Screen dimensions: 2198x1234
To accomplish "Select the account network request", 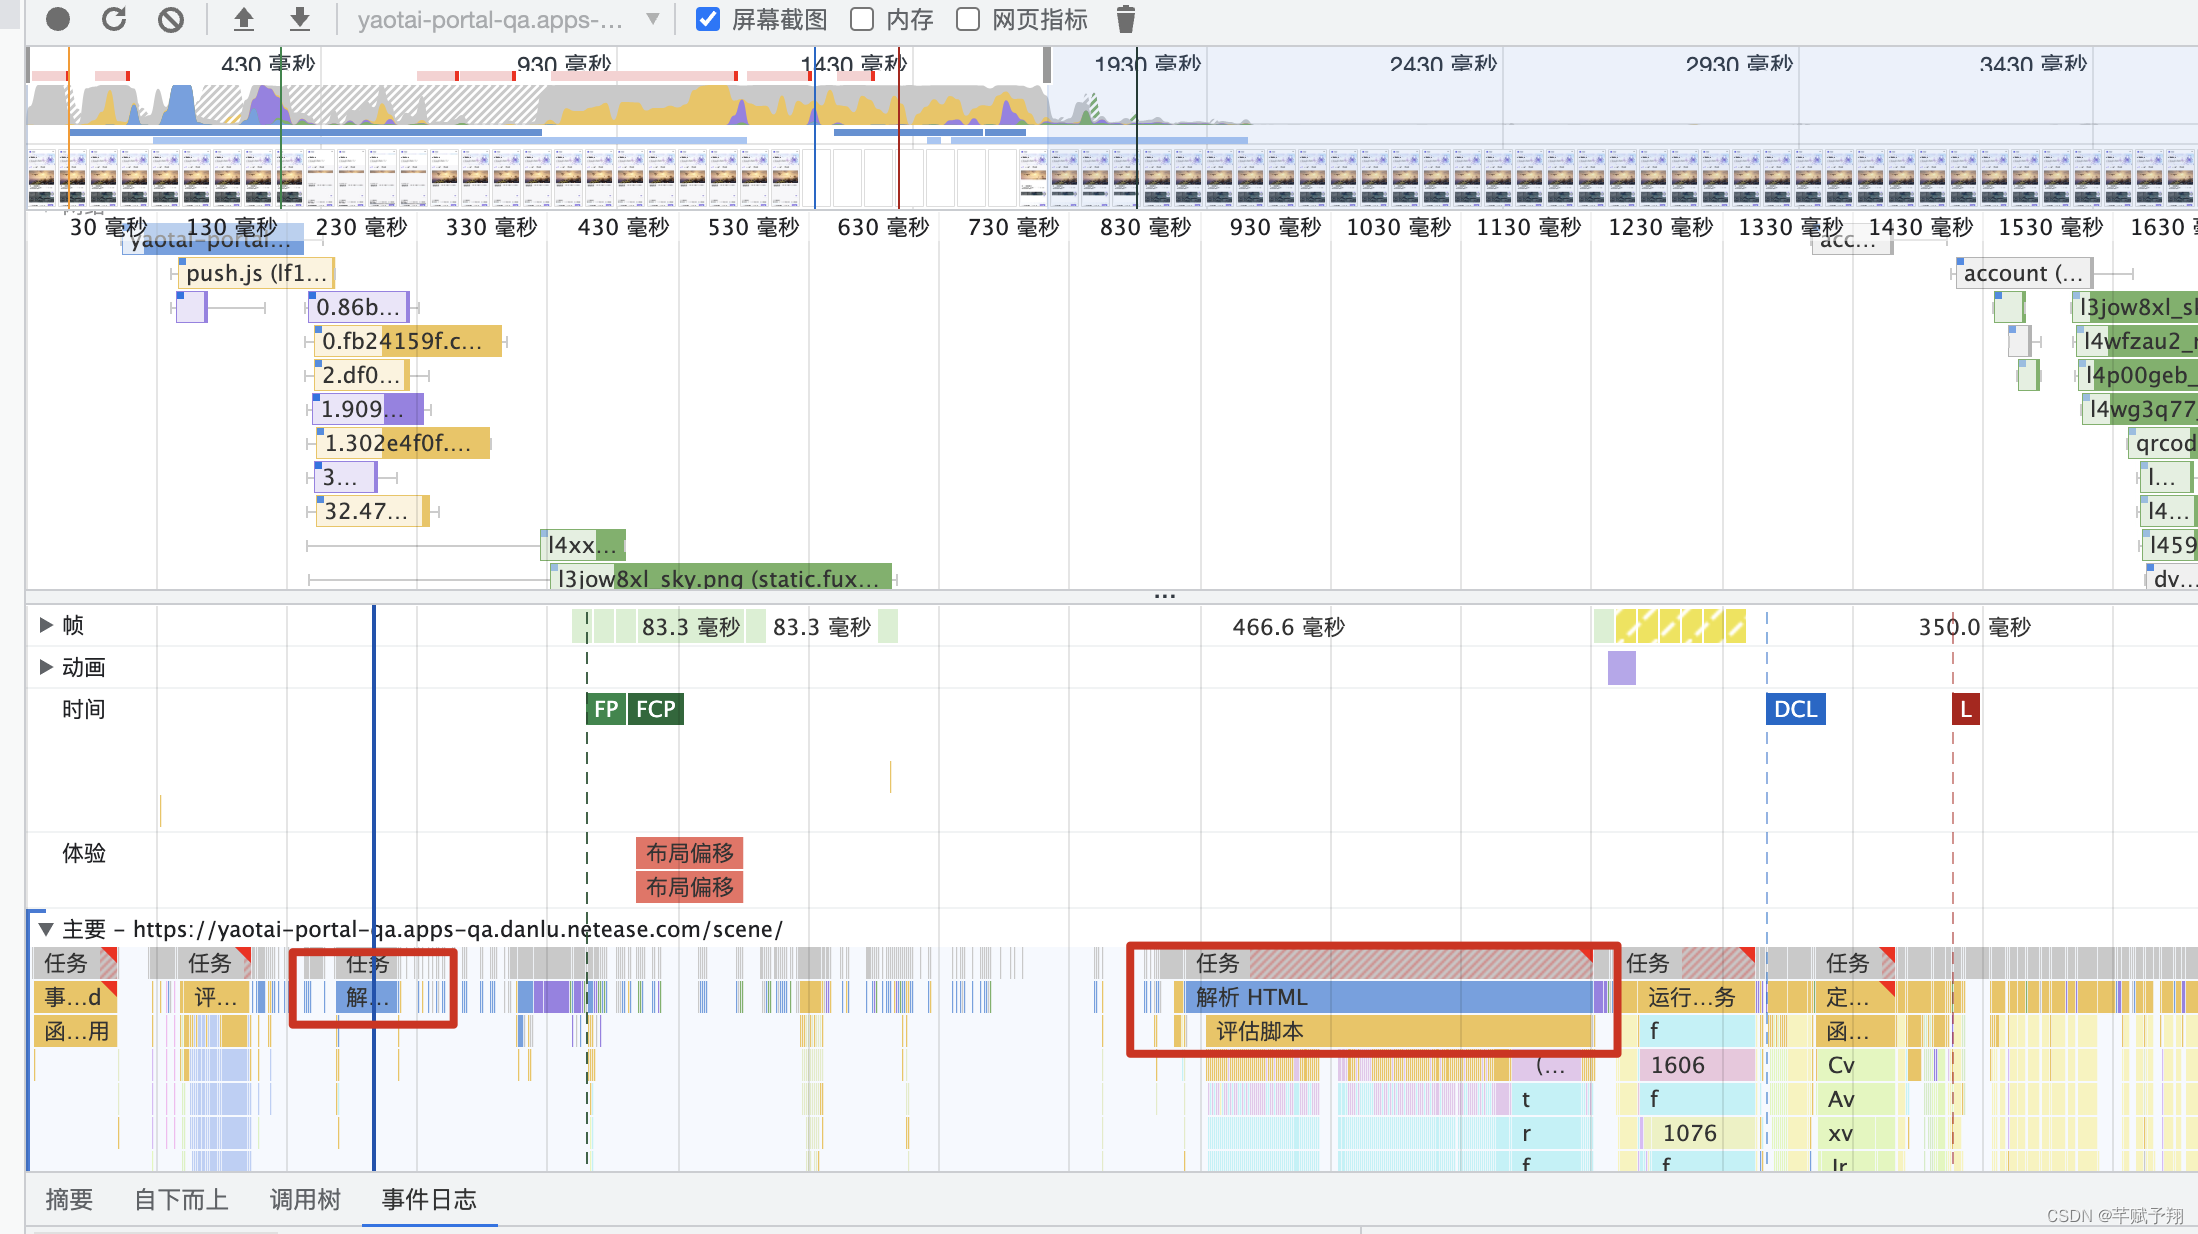I will click(2024, 273).
